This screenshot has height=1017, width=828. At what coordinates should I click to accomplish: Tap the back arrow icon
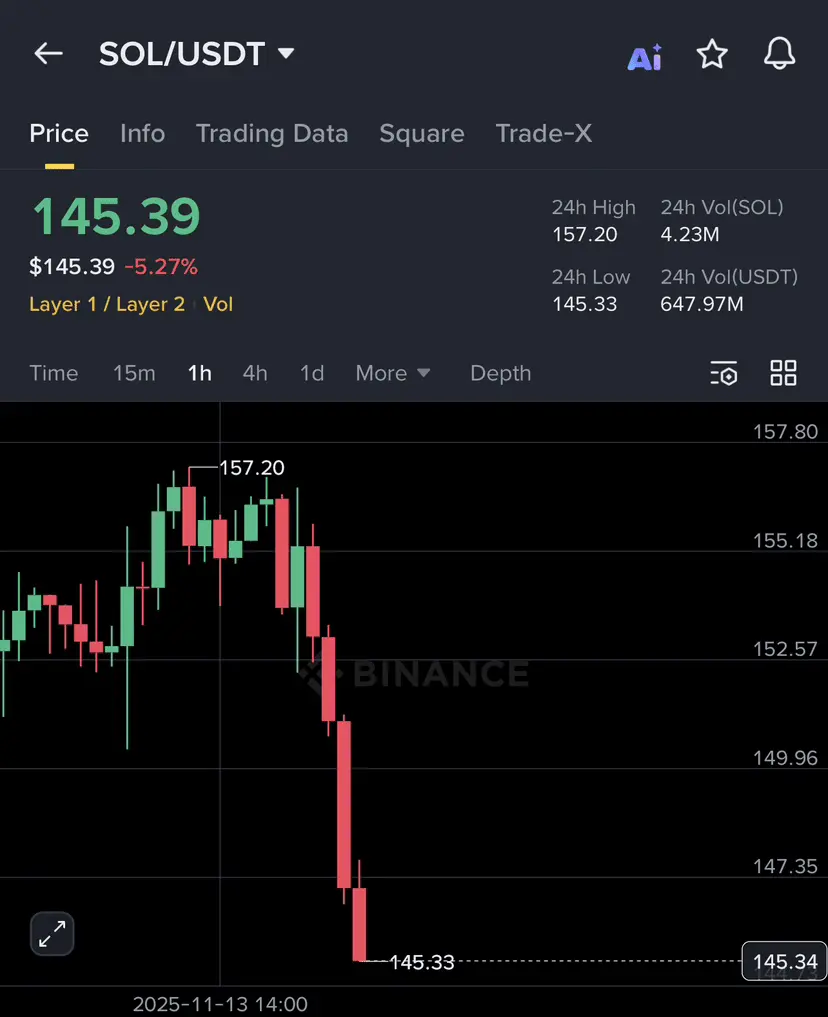(48, 54)
